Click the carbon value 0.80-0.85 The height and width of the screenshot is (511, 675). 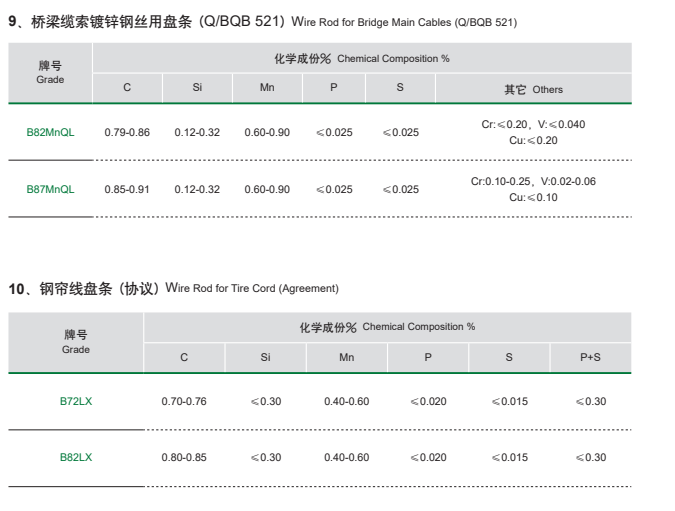tap(184, 457)
